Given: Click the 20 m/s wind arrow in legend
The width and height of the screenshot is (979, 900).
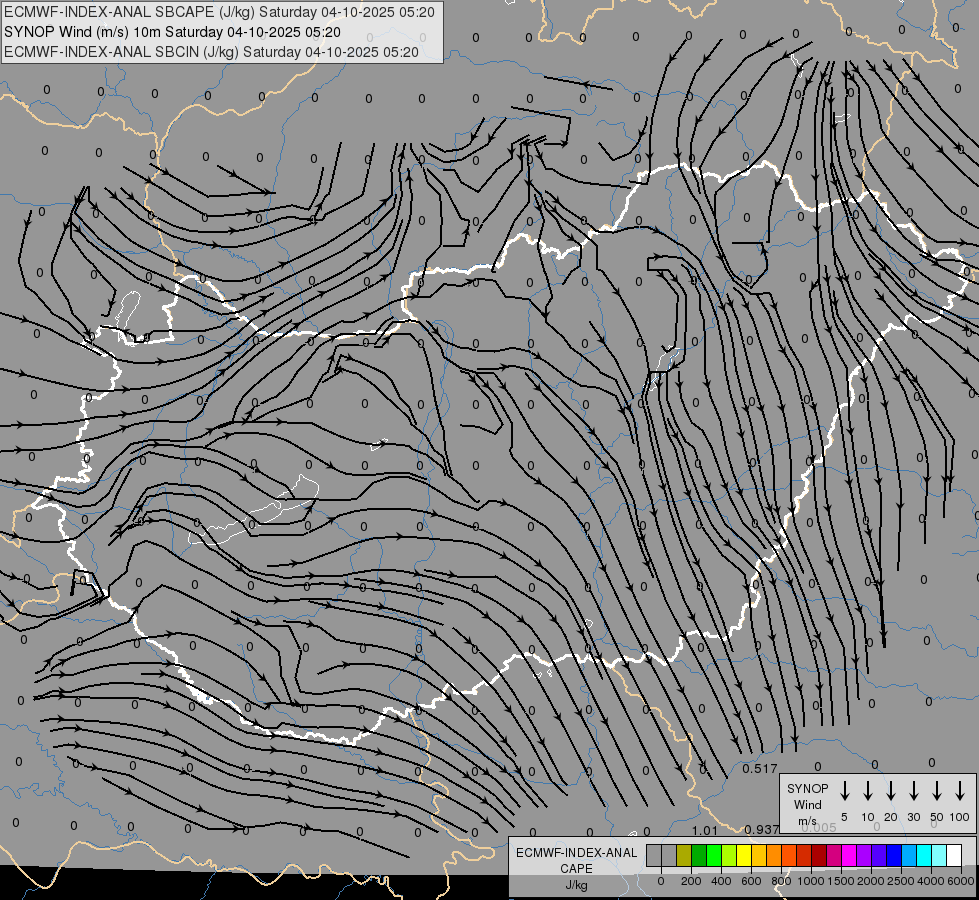Looking at the screenshot, I should pos(890,791).
